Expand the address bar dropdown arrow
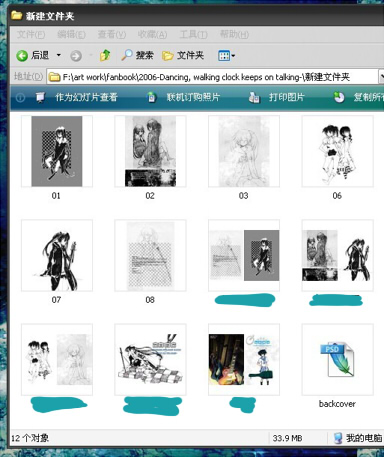Viewport: 384px width, 457px height. click(381, 77)
